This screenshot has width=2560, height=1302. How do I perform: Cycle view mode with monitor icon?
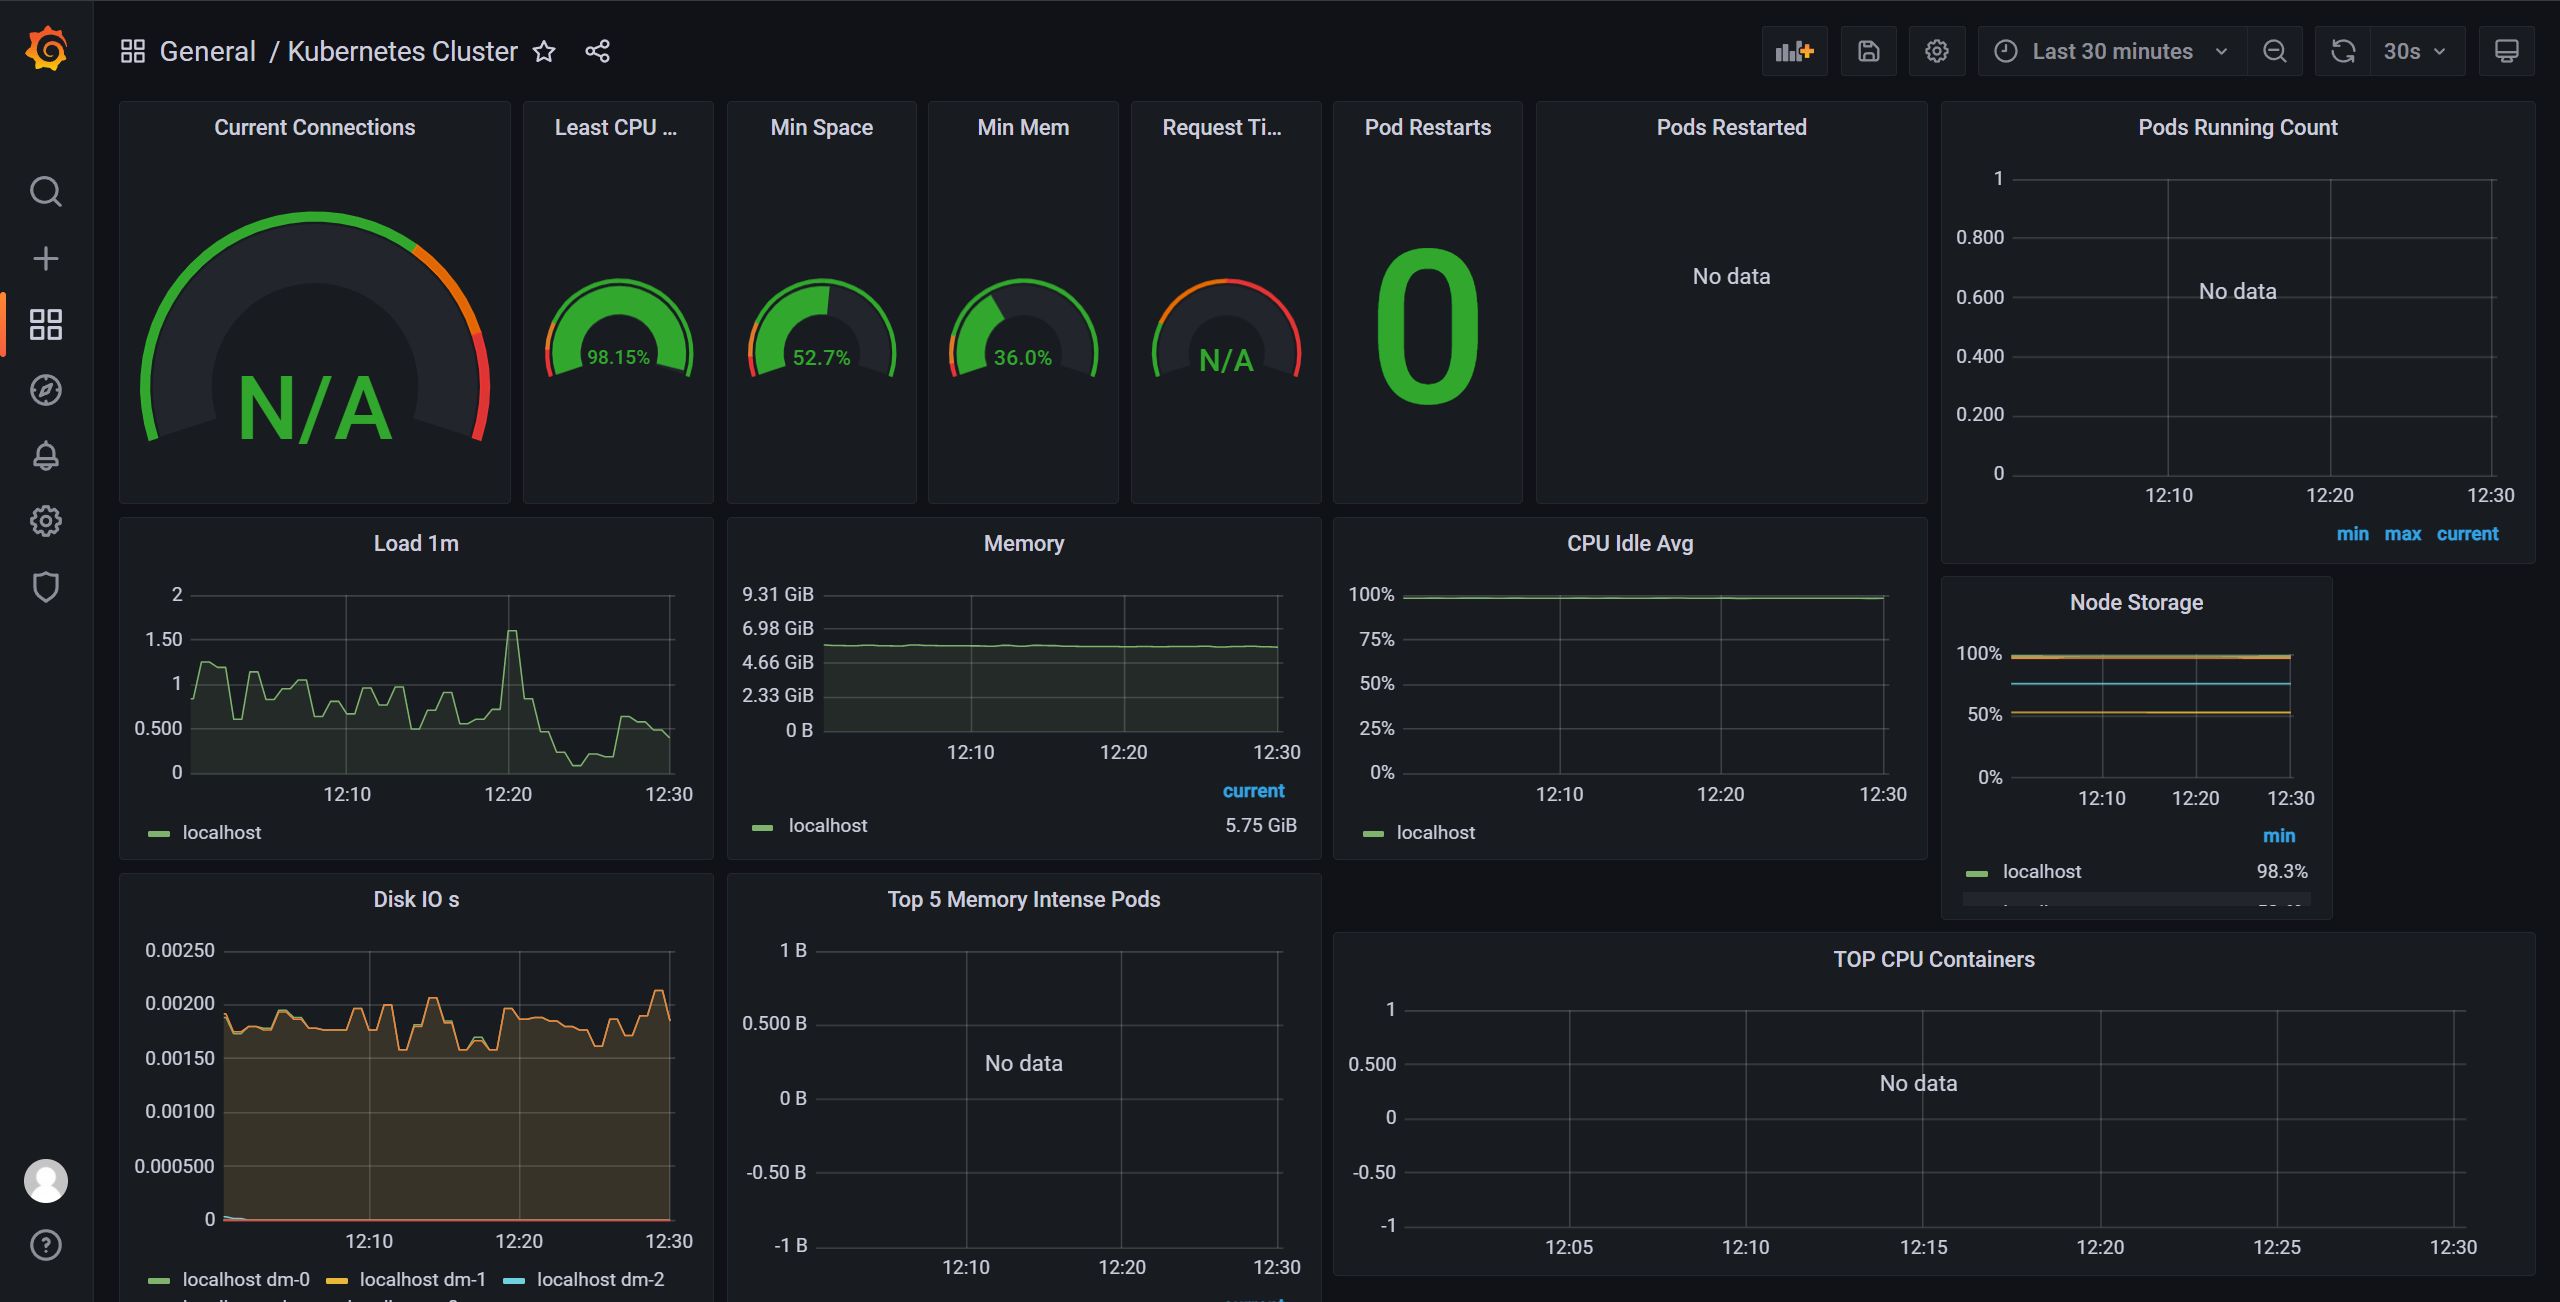click(2507, 51)
